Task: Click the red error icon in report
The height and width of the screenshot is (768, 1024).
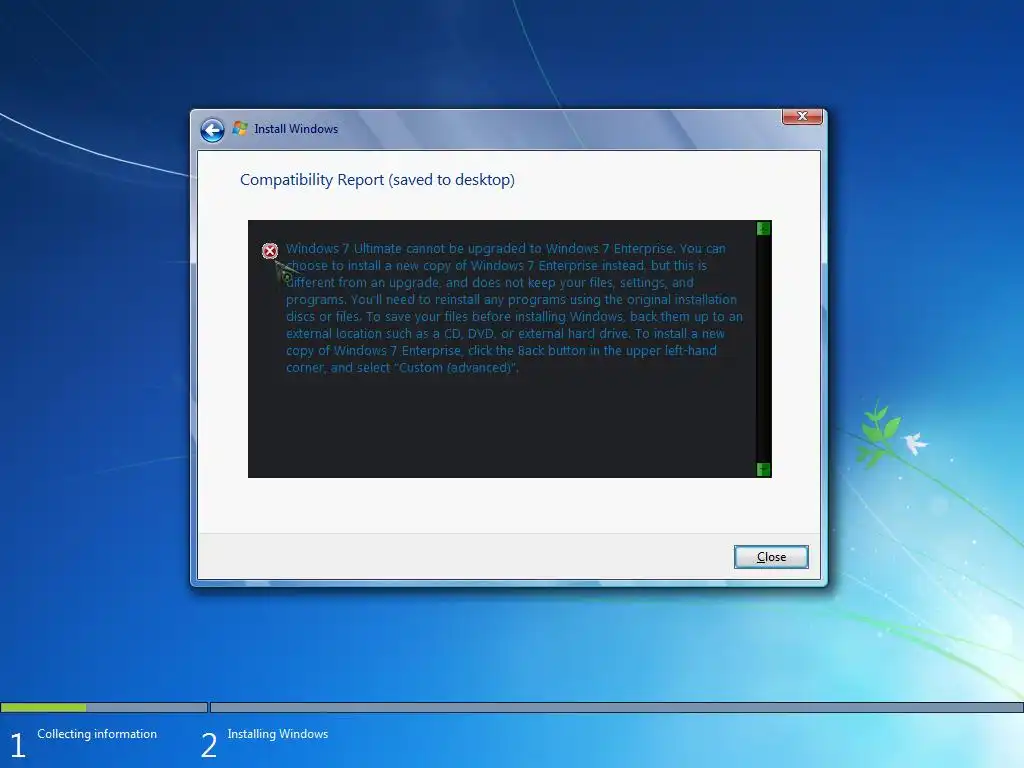Action: (270, 251)
